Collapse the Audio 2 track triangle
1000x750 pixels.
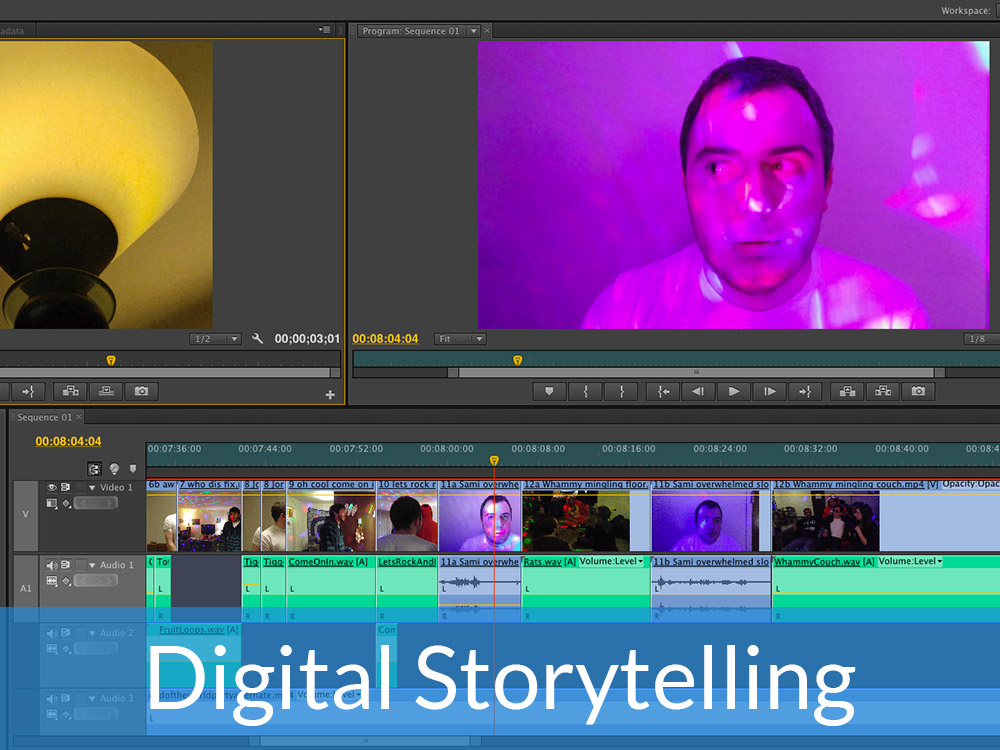click(92, 633)
